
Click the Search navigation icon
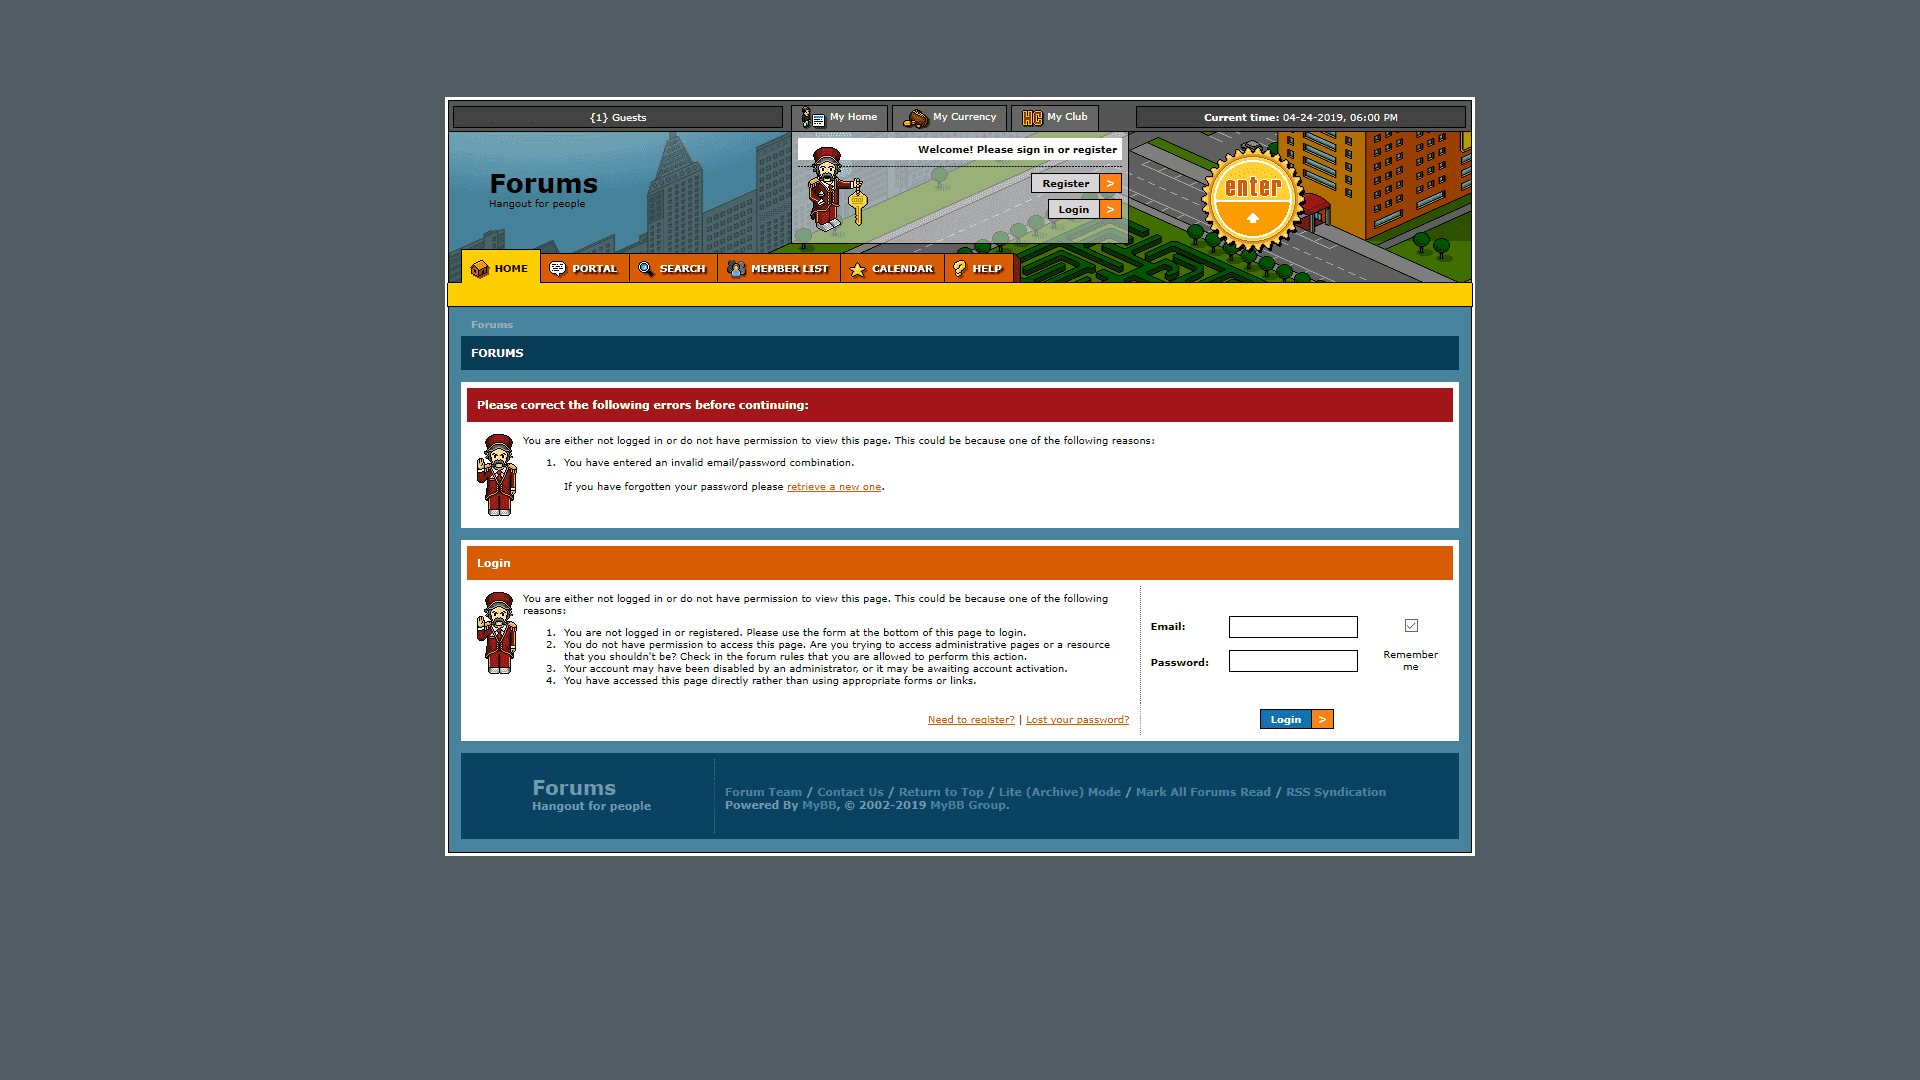[x=646, y=268]
